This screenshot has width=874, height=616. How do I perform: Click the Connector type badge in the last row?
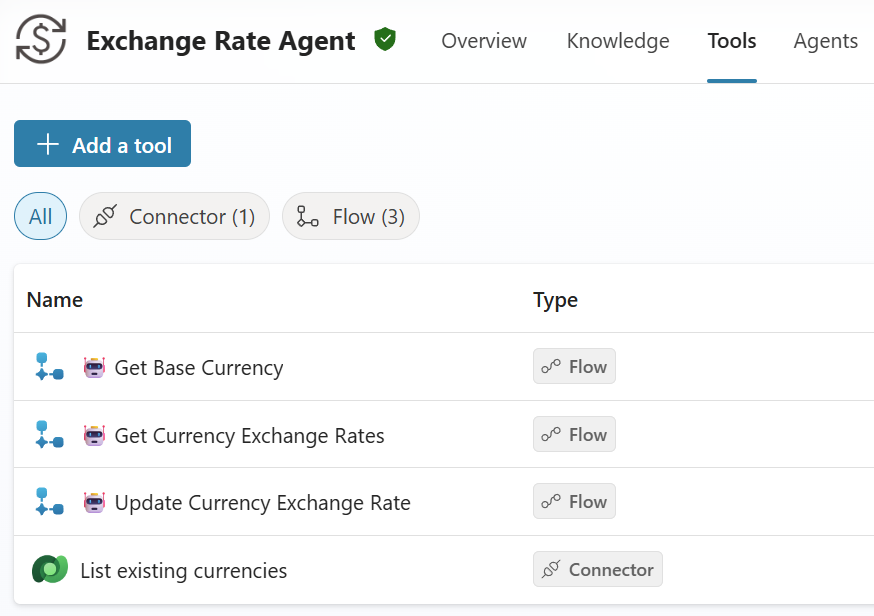click(597, 570)
